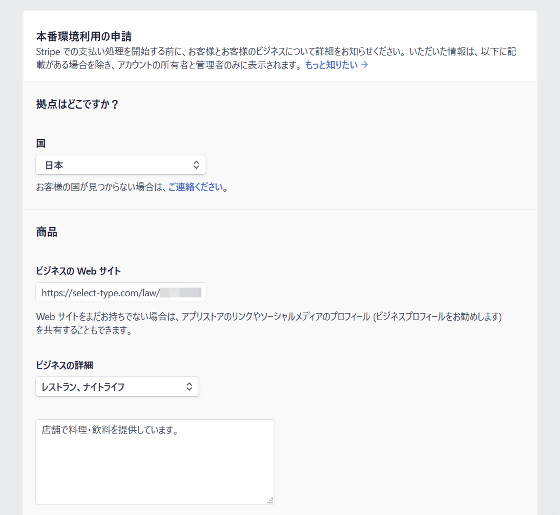
Task: Click the chevron icon in the レストラン、ナイトライフ selector
Action: [x=189, y=387]
